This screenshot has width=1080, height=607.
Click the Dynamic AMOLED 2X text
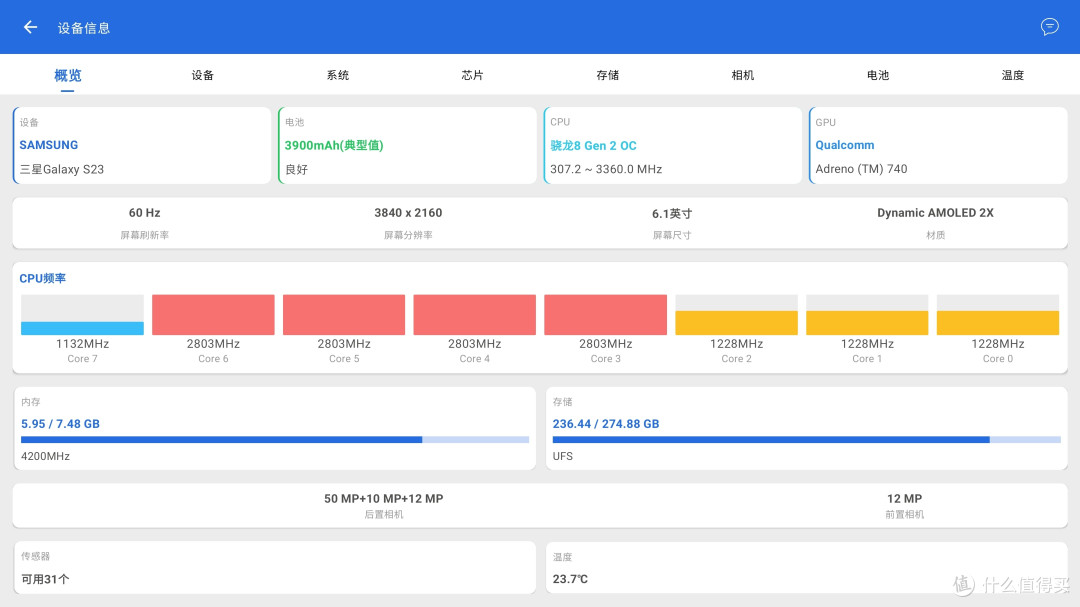(x=935, y=213)
